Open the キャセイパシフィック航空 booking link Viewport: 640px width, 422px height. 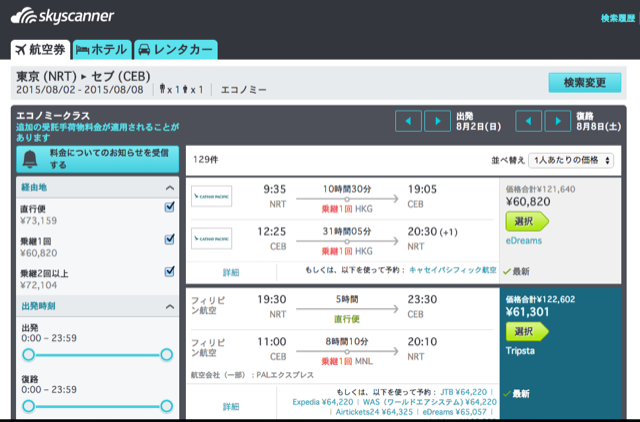pyautogui.click(x=453, y=270)
